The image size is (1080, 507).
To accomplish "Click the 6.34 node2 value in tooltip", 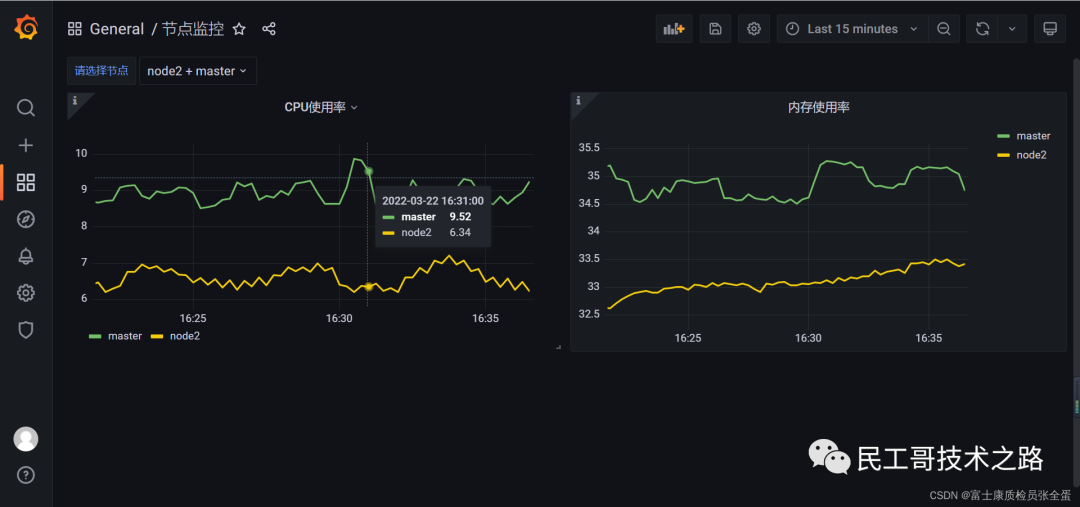I will click(x=460, y=233).
